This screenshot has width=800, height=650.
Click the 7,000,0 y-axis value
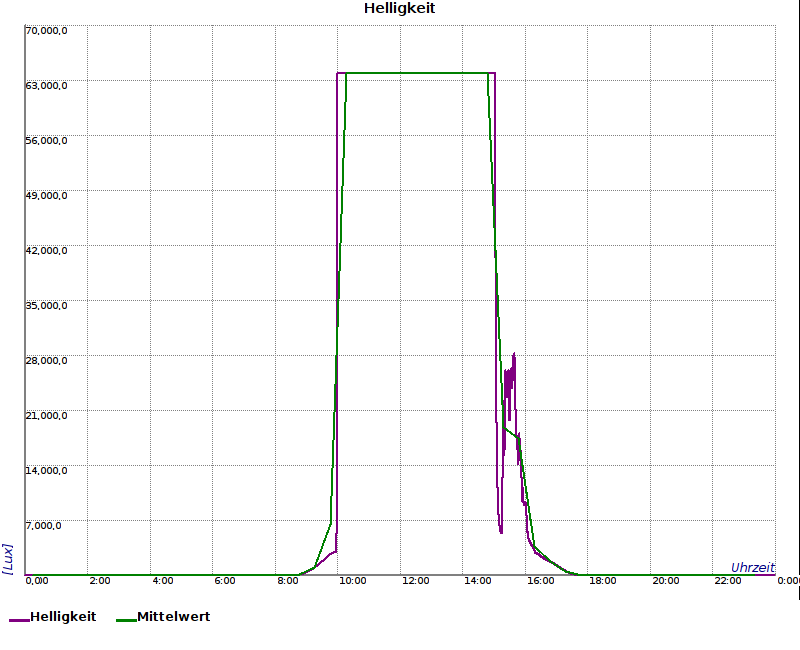tap(43, 526)
